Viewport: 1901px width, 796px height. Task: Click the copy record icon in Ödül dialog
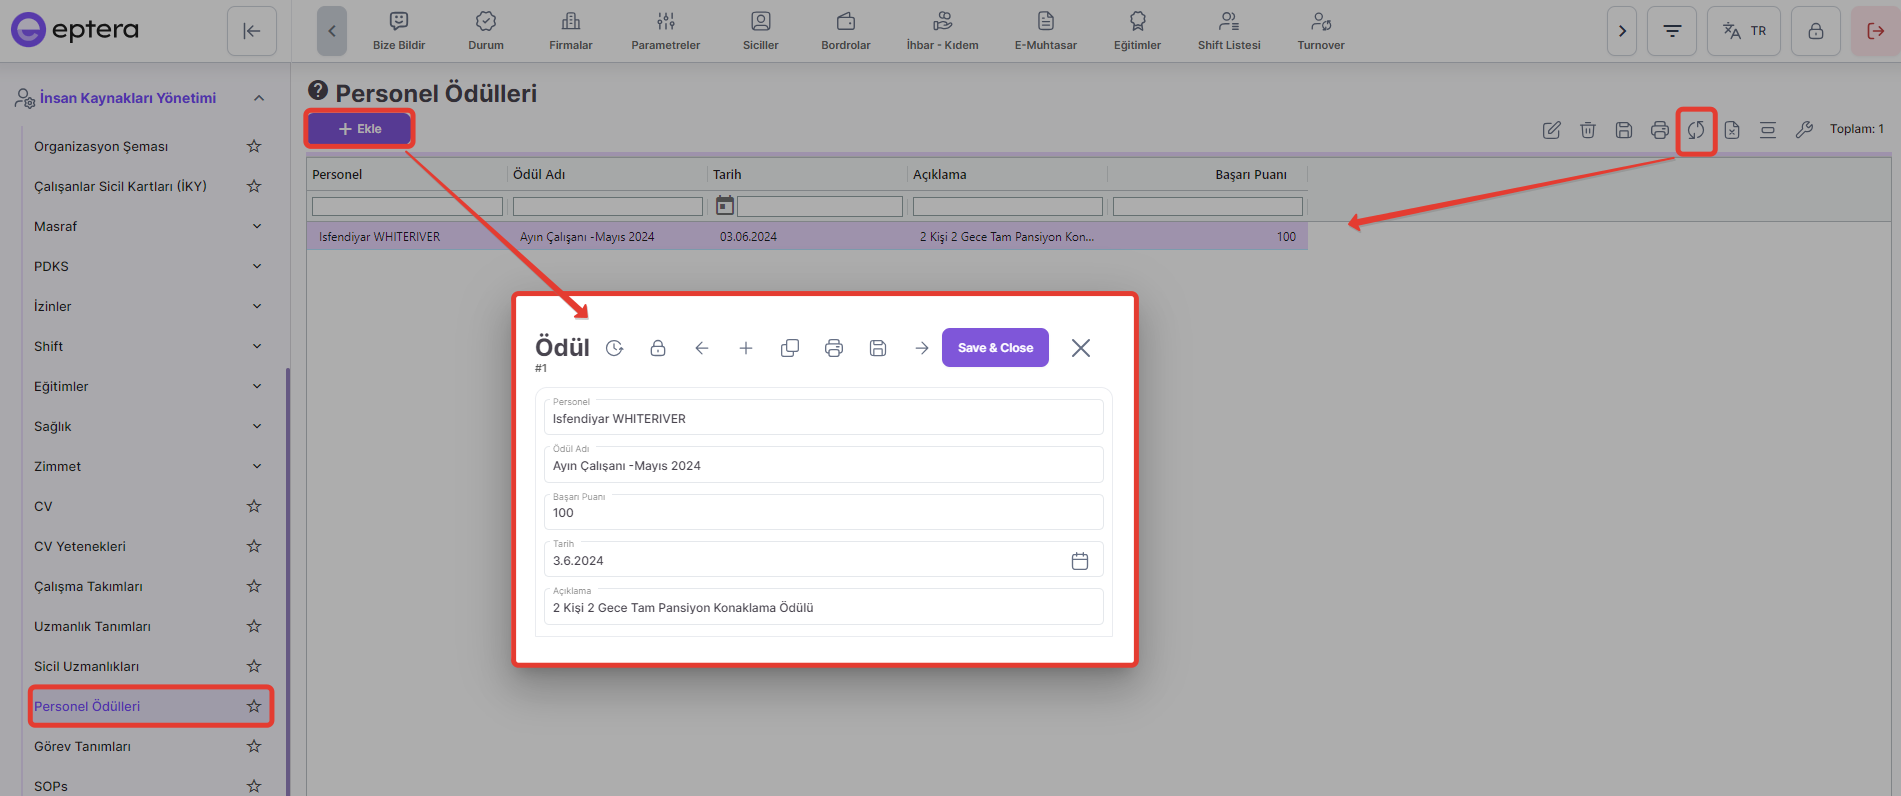(x=790, y=348)
